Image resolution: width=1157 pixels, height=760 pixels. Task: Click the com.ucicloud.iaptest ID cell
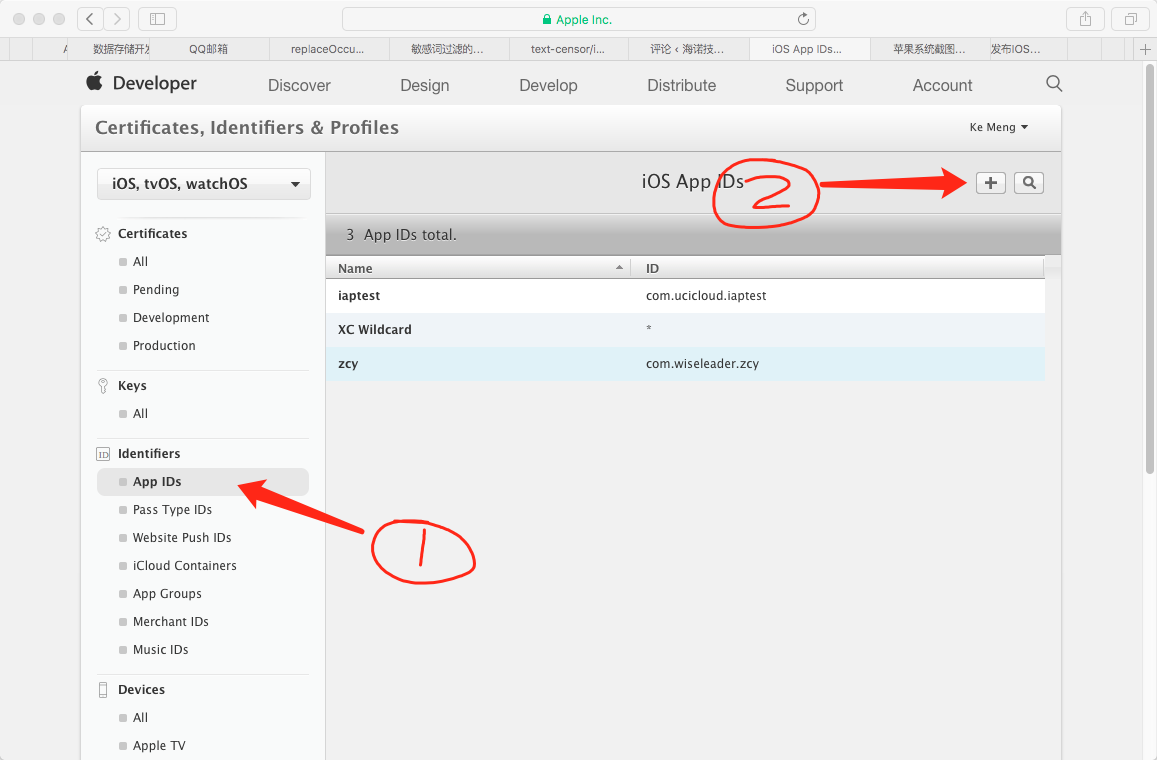706,296
